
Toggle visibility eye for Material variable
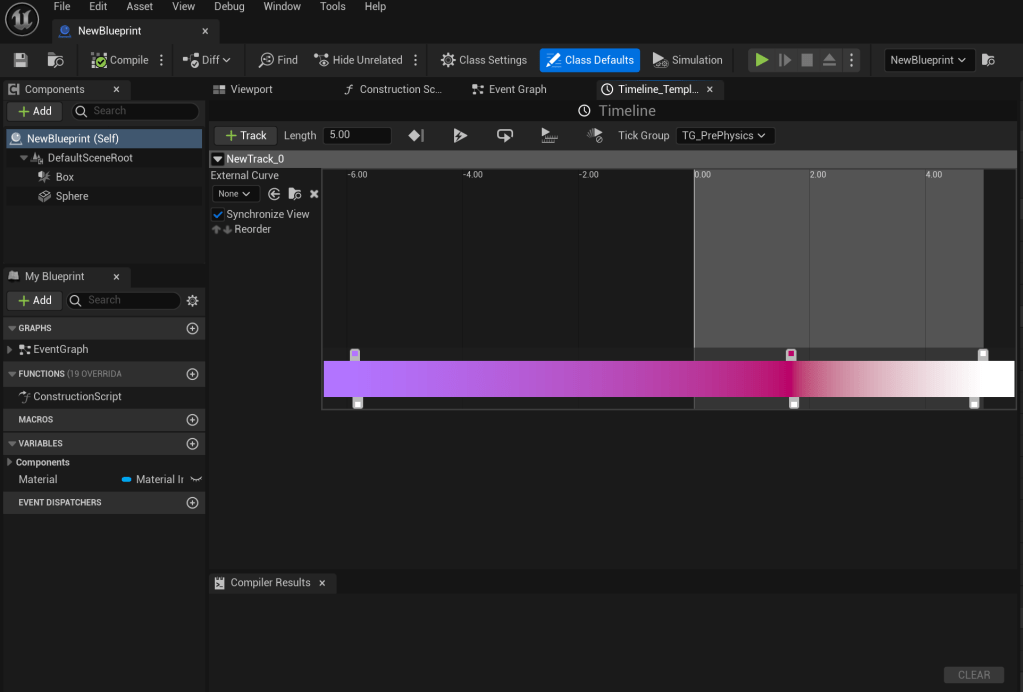196,480
